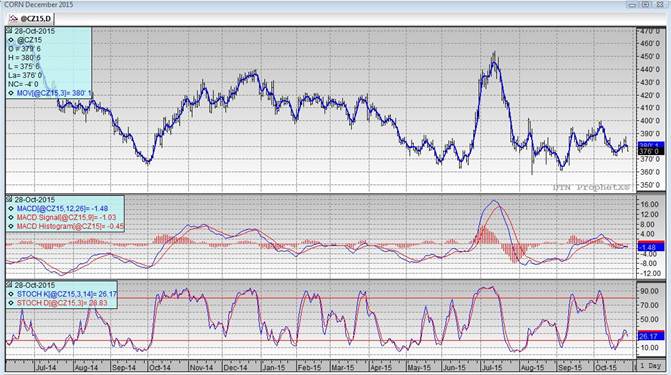Click the diamond marker beside @CZ15
This screenshot has width=671, height=375.
(x=11, y=40)
